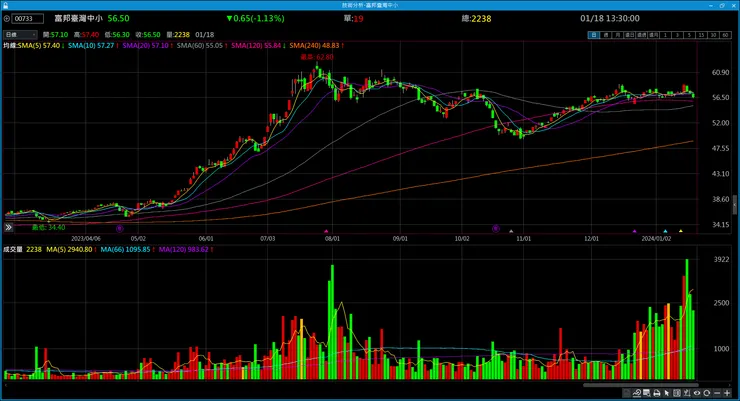Viewport: 740px width, 401px height.
Task: Click the MA(120) 983.62 volume label
Action: (x=184, y=249)
